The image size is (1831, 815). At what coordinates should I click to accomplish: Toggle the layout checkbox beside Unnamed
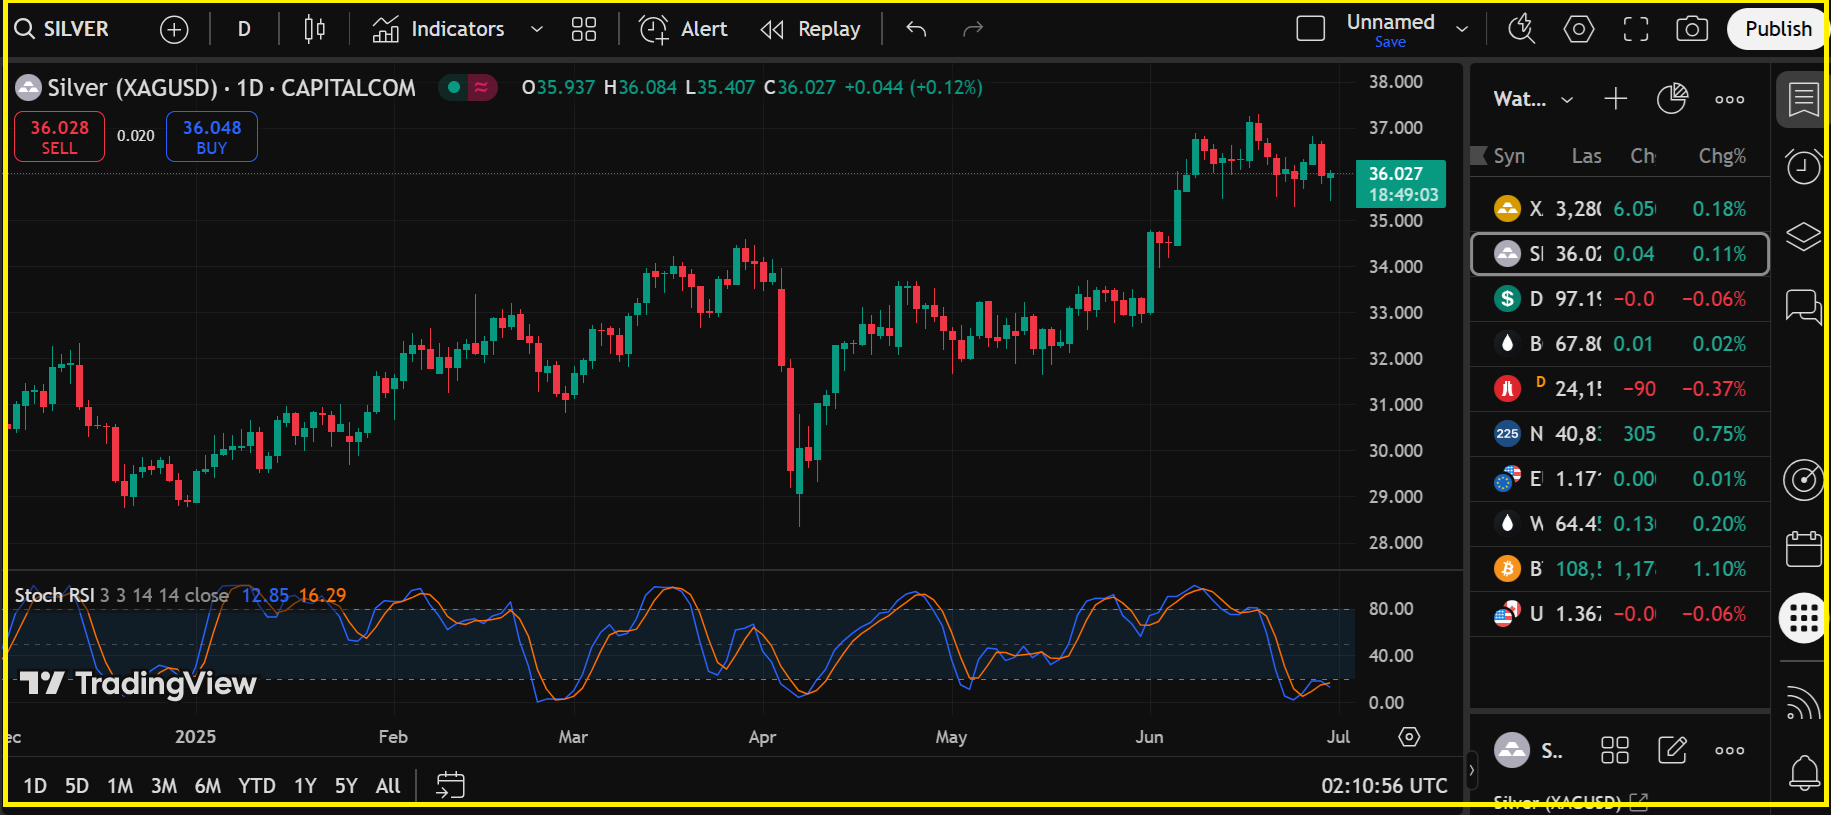tap(1310, 29)
